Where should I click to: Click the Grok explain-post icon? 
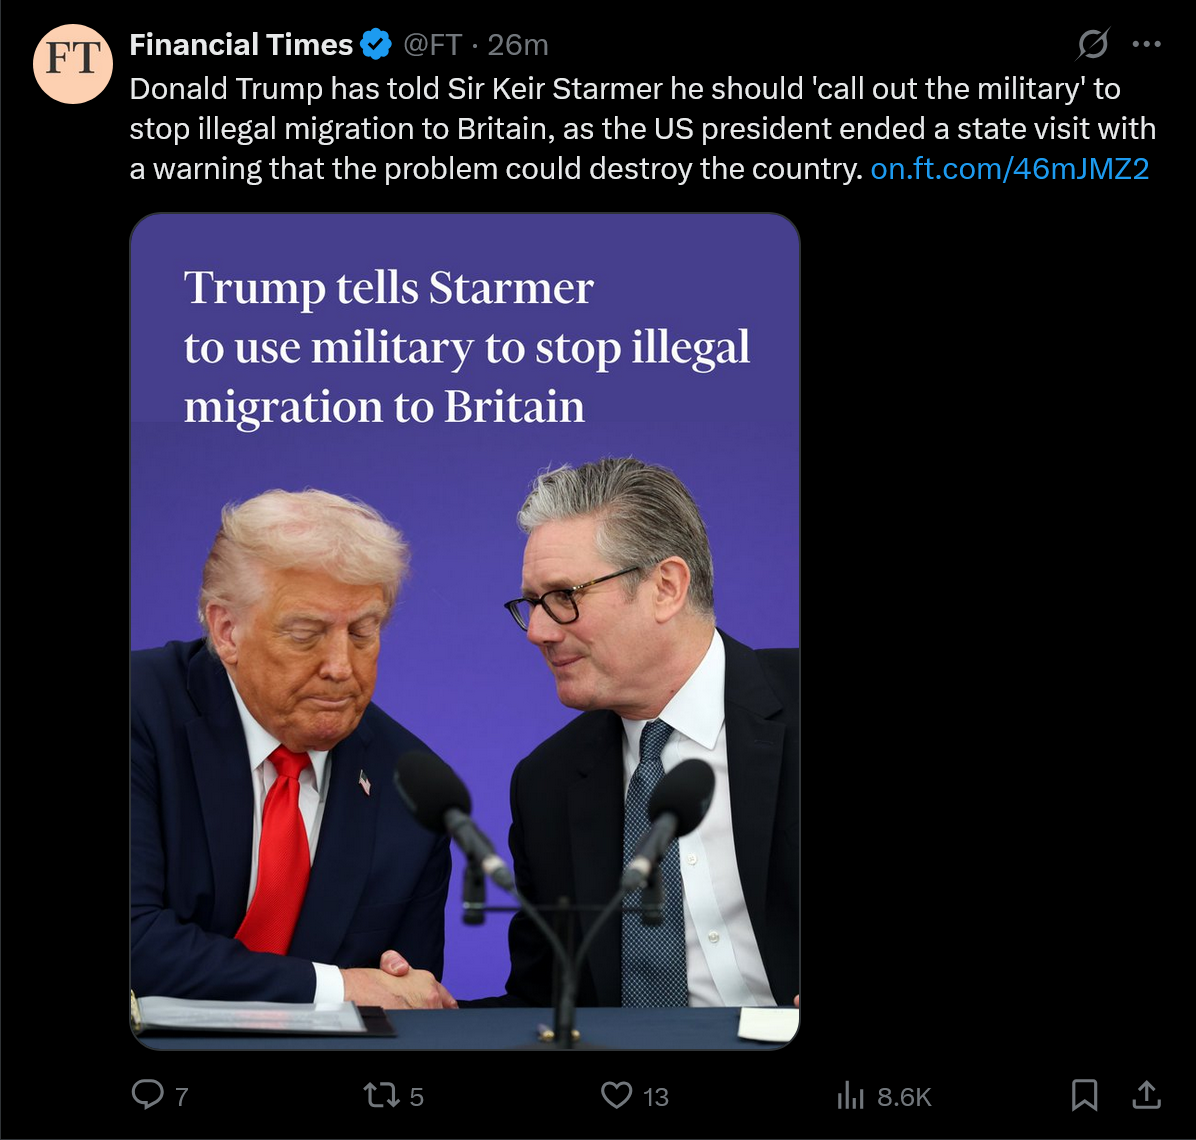click(x=1093, y=44)
